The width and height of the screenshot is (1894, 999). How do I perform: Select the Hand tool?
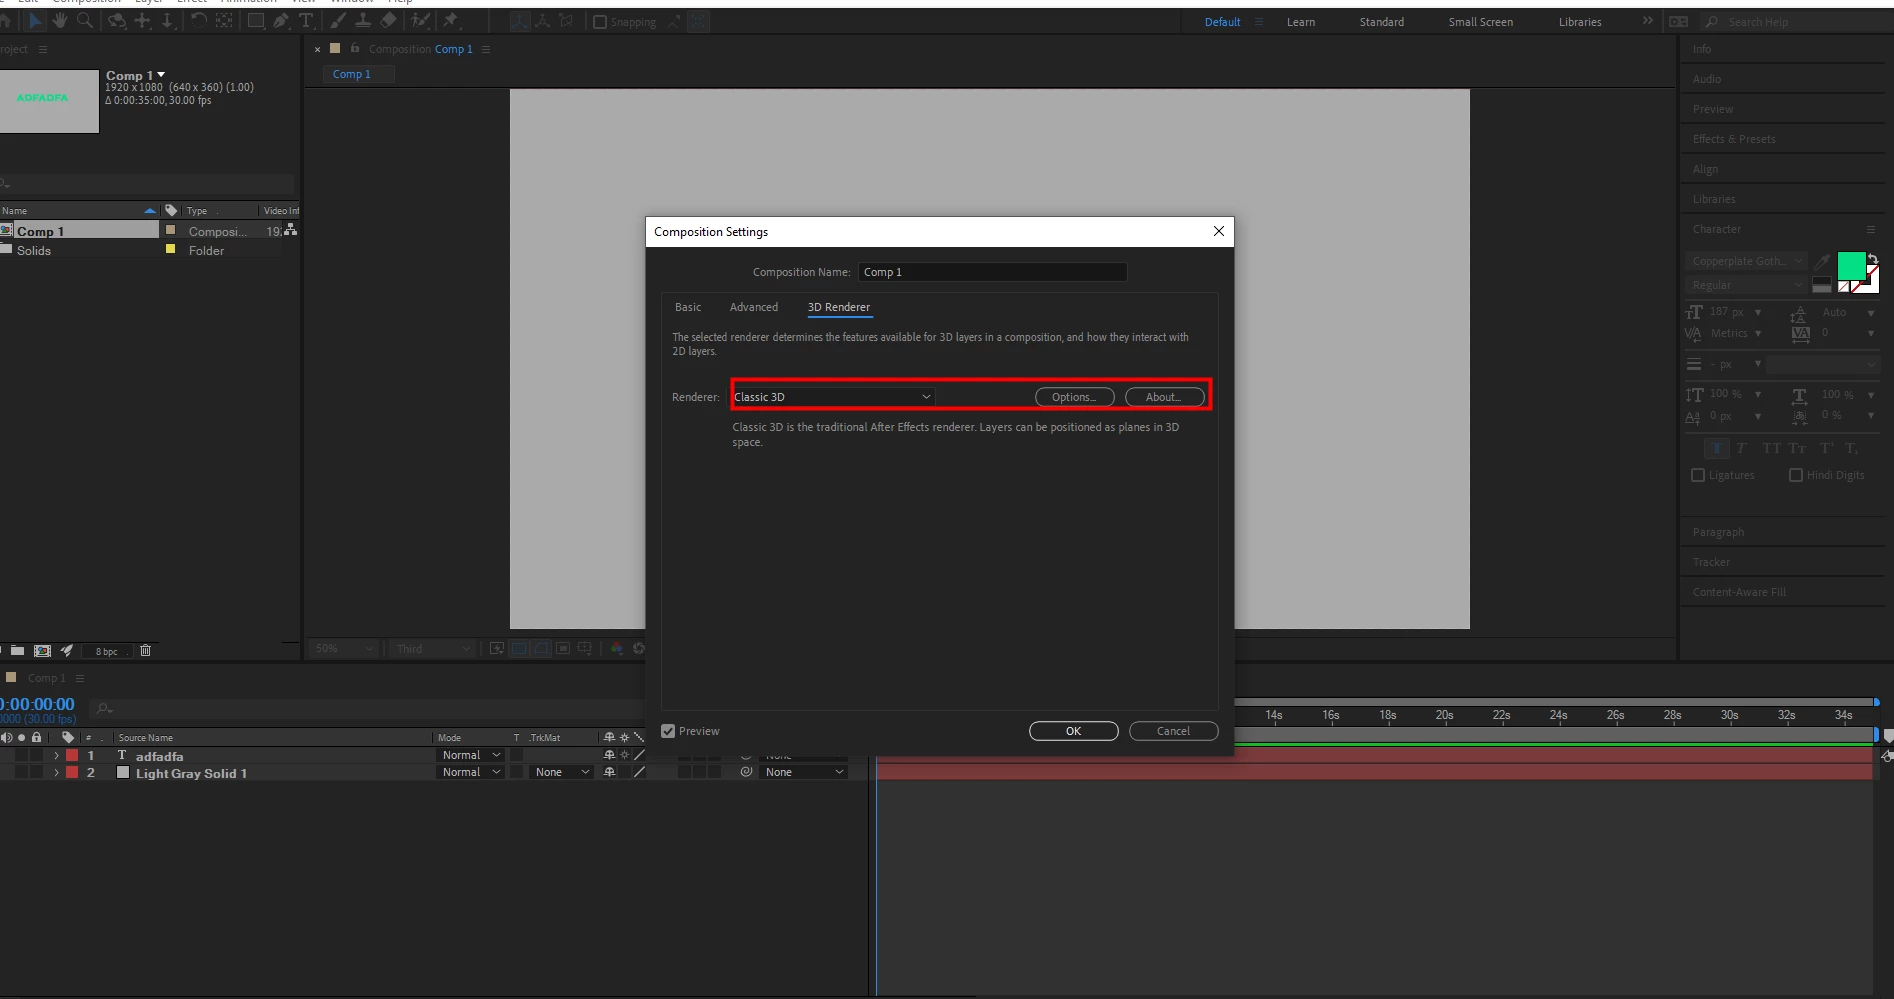[60, 20]
